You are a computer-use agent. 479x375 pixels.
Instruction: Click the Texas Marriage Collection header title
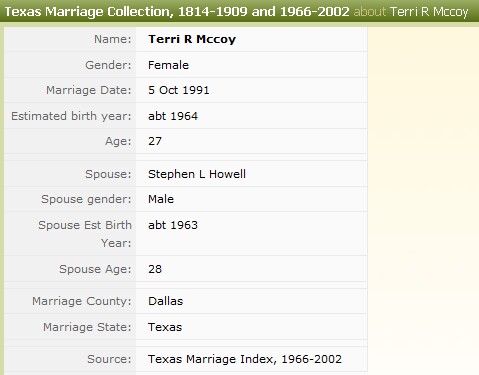click(x=177, y=11)
